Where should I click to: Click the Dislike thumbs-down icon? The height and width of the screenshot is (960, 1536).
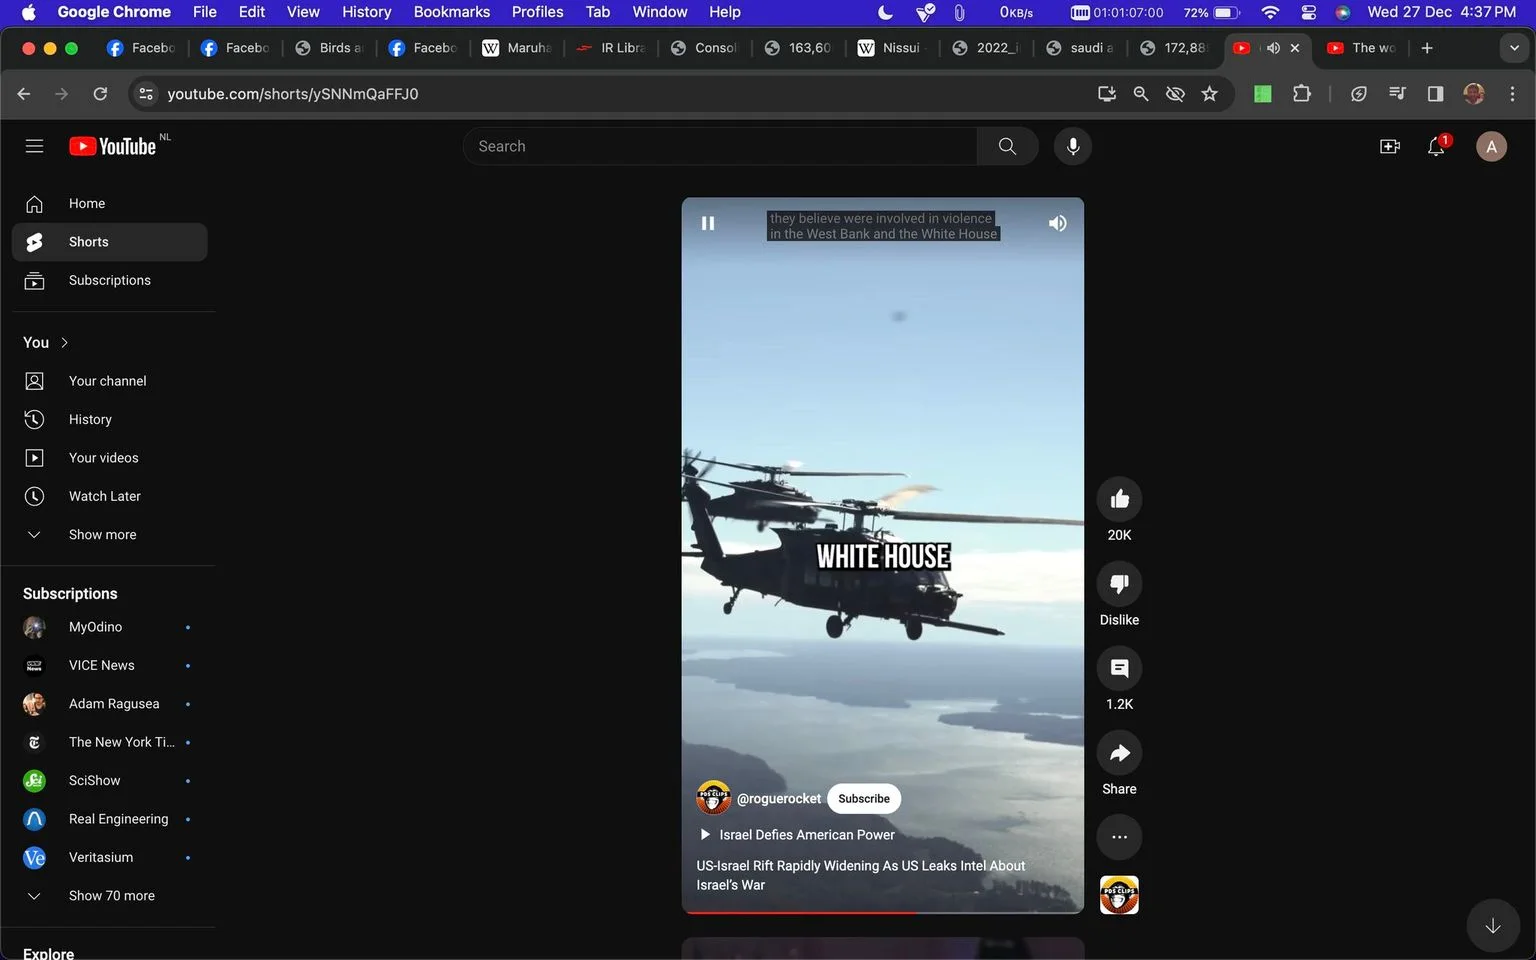pos(1119,584)
